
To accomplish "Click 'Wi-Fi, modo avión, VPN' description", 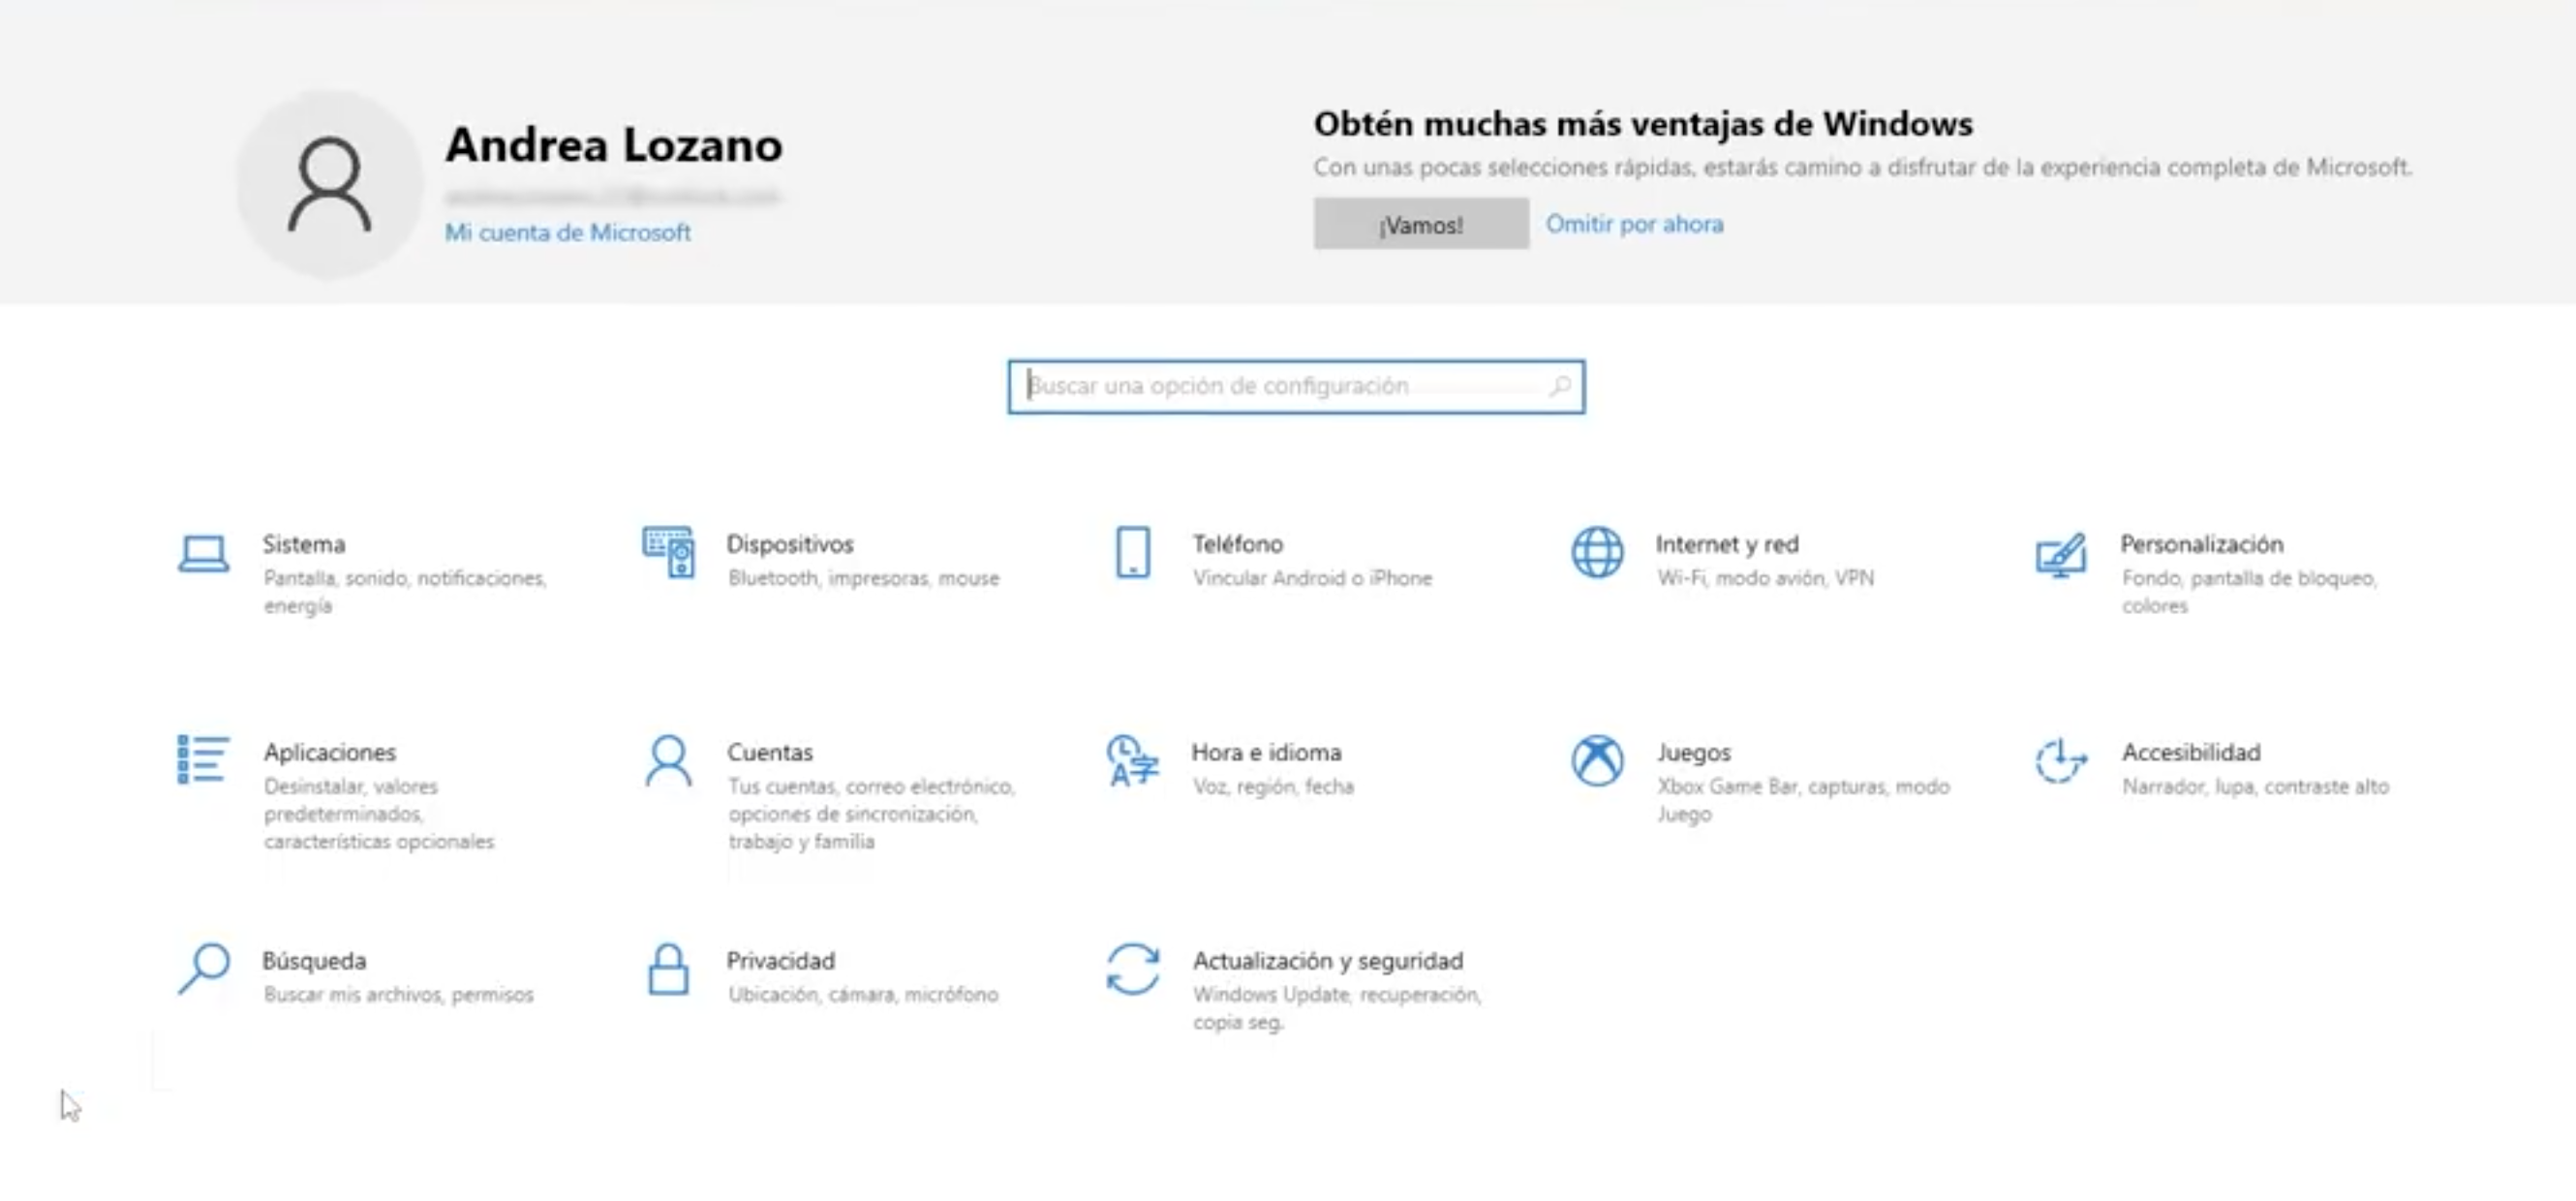I will pyautogui.click(x=1765, y=578).
